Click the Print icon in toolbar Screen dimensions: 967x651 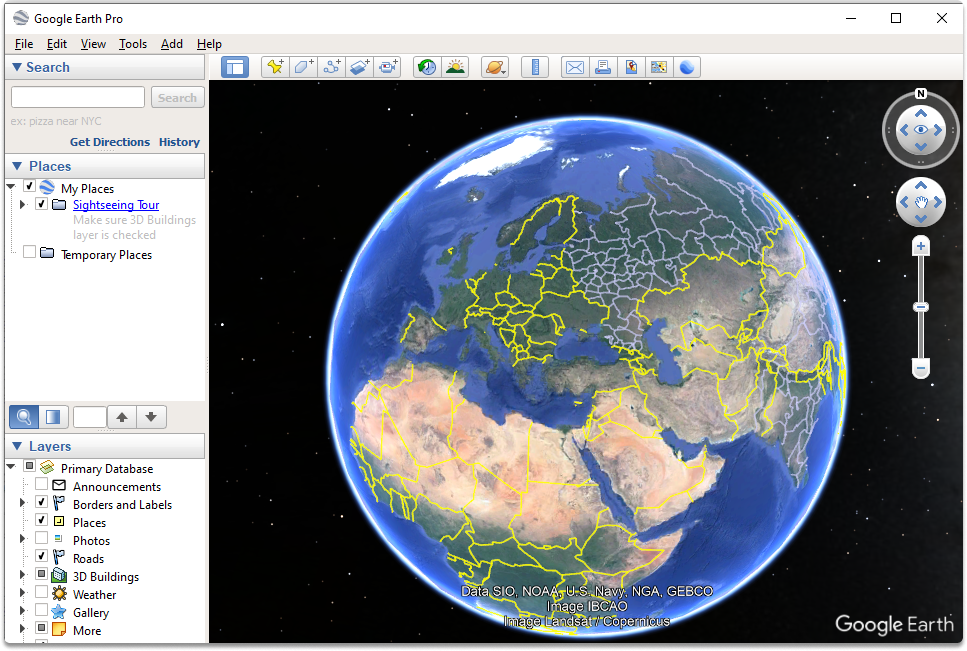point(603,67)
